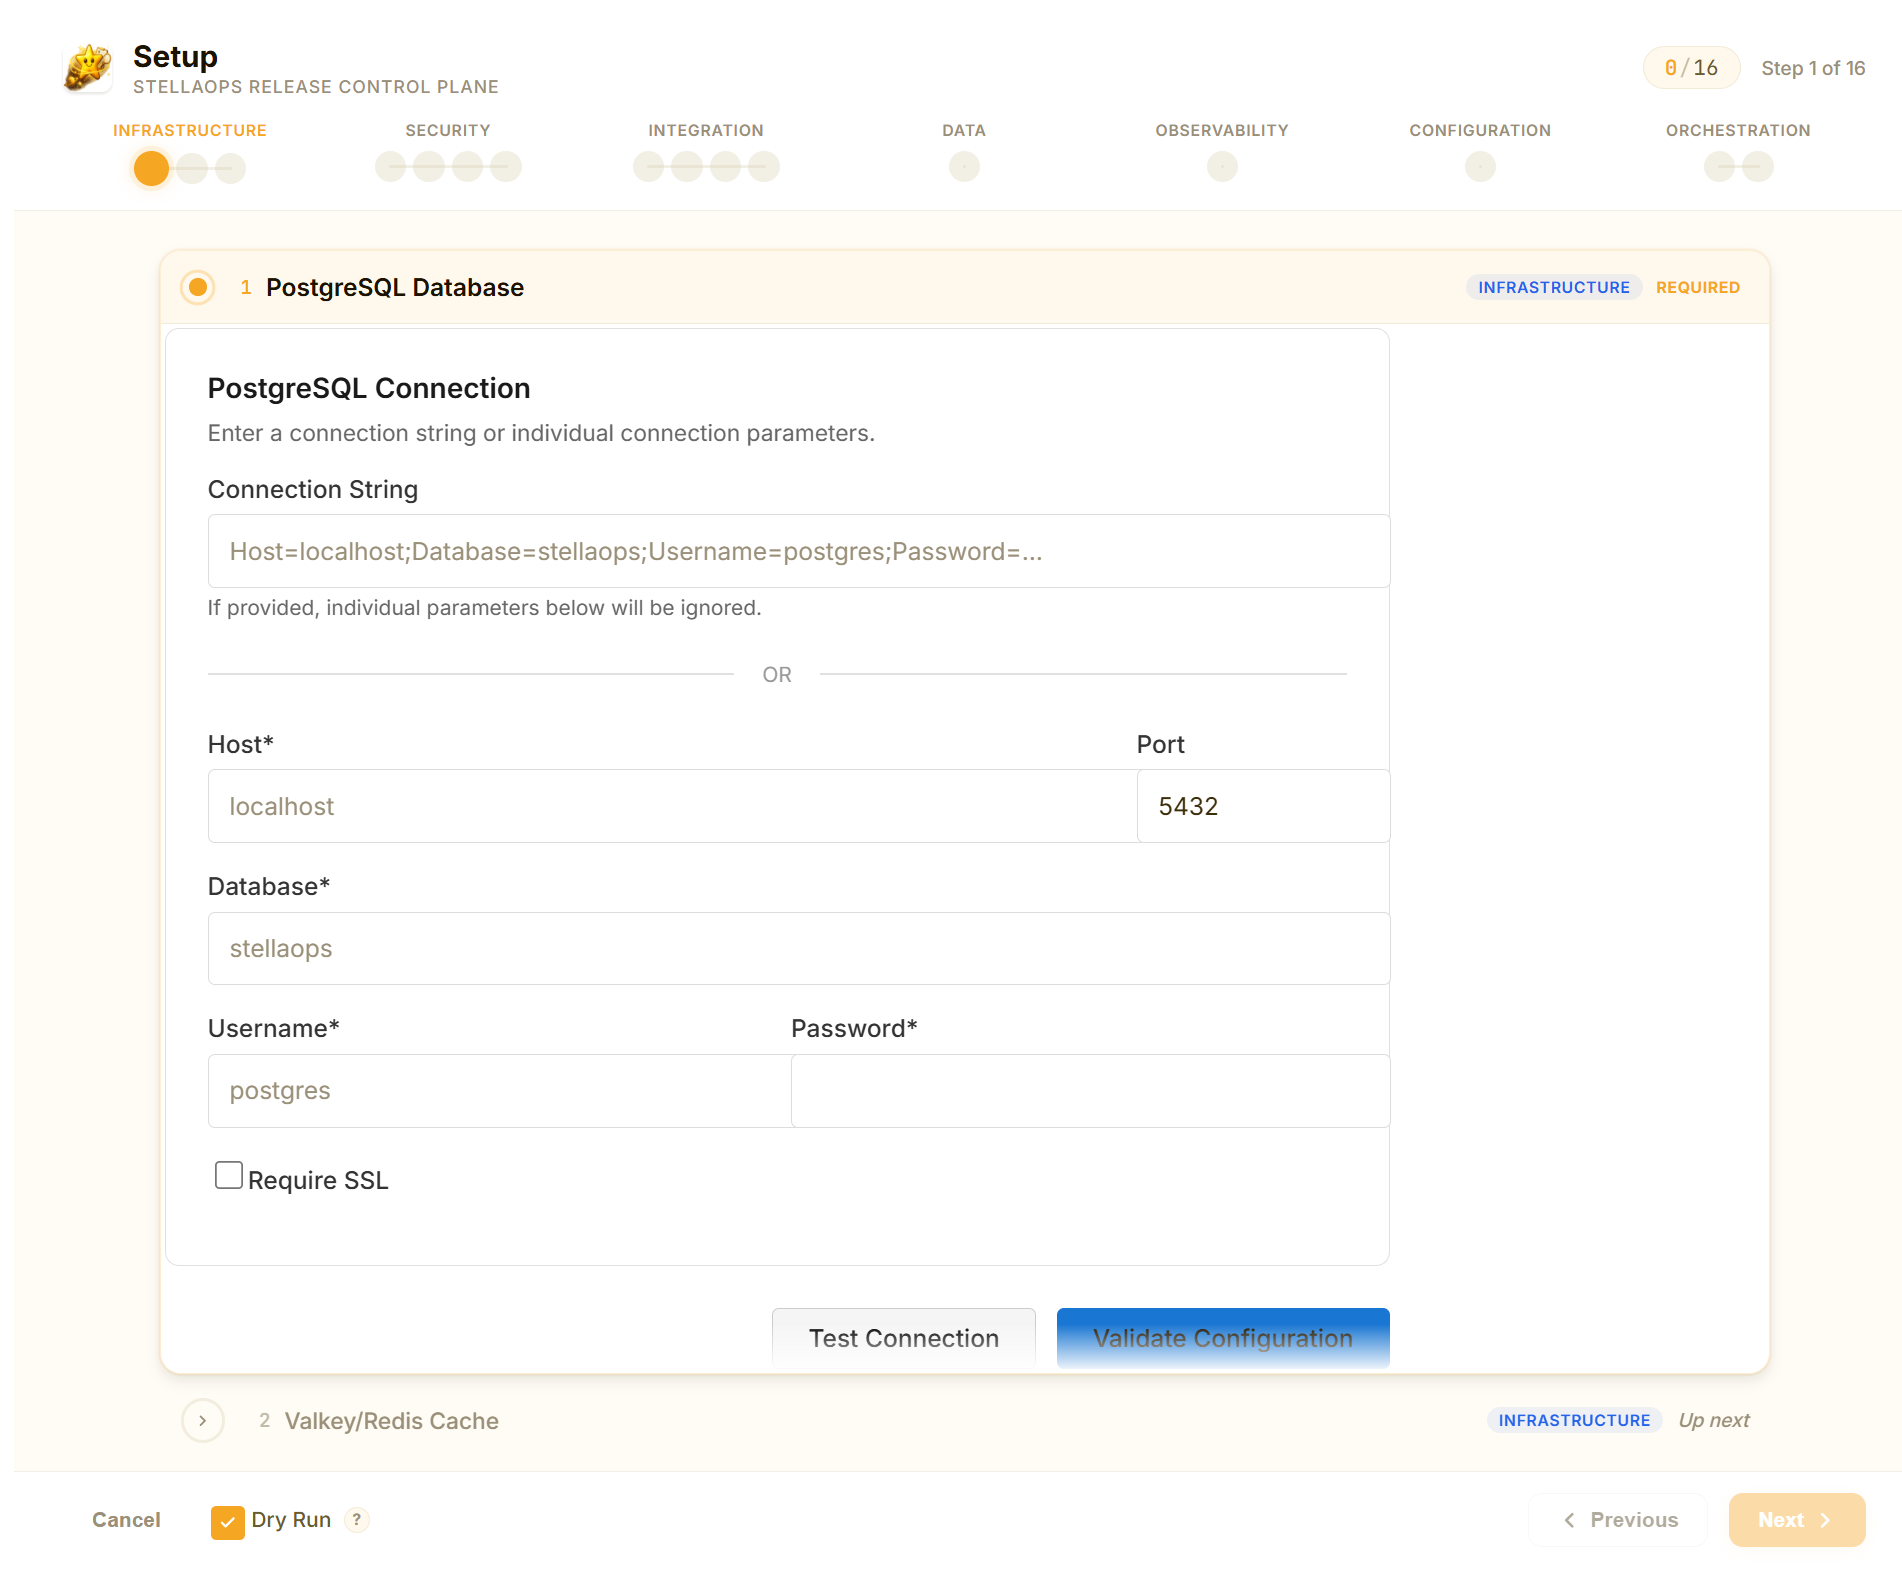Enable the Require SSL checkbox
This screenshot has width=1902, height=1582.
pyautogui.click(x=229, y=1175)
